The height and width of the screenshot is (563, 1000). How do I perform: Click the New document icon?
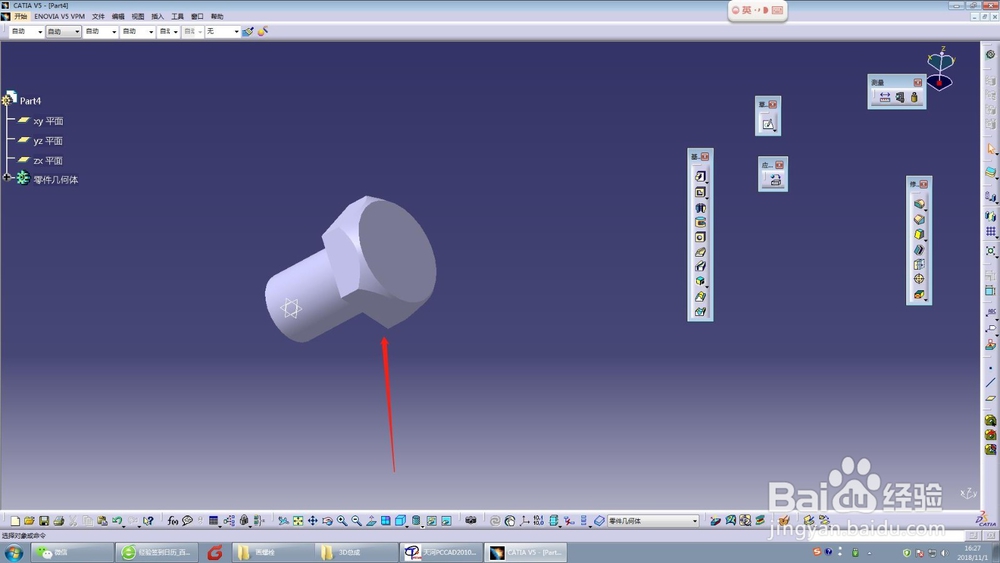(15, 521)
